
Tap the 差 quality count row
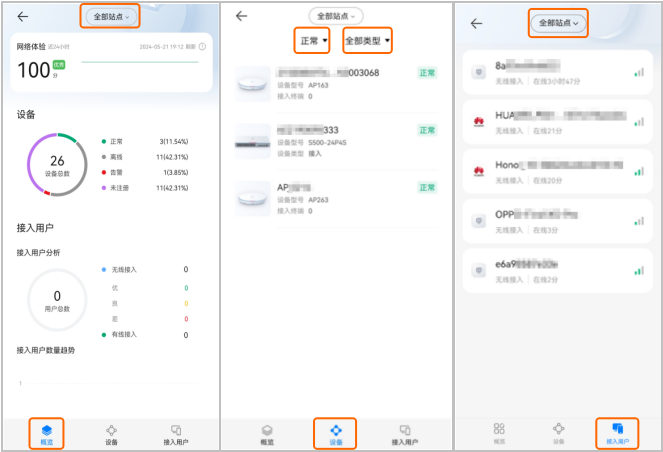pos(150,319)
